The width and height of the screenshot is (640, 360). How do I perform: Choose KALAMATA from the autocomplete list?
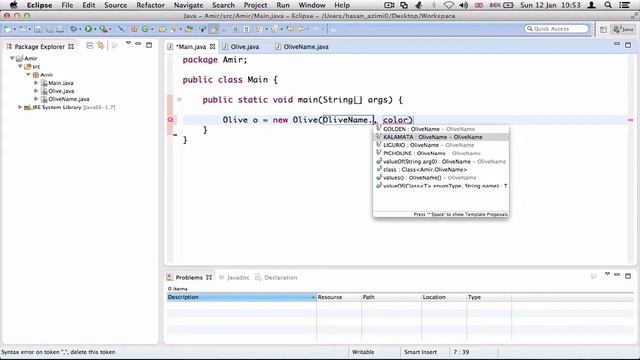(x=441, y=137)
